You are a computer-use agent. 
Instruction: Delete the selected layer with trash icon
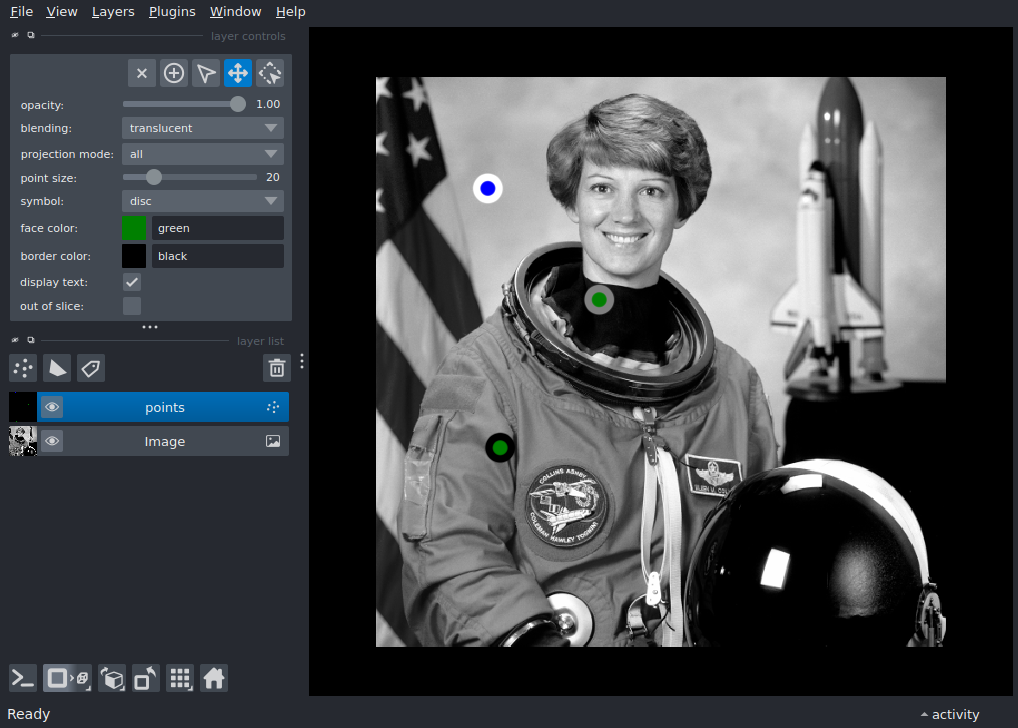coord(276,368)
